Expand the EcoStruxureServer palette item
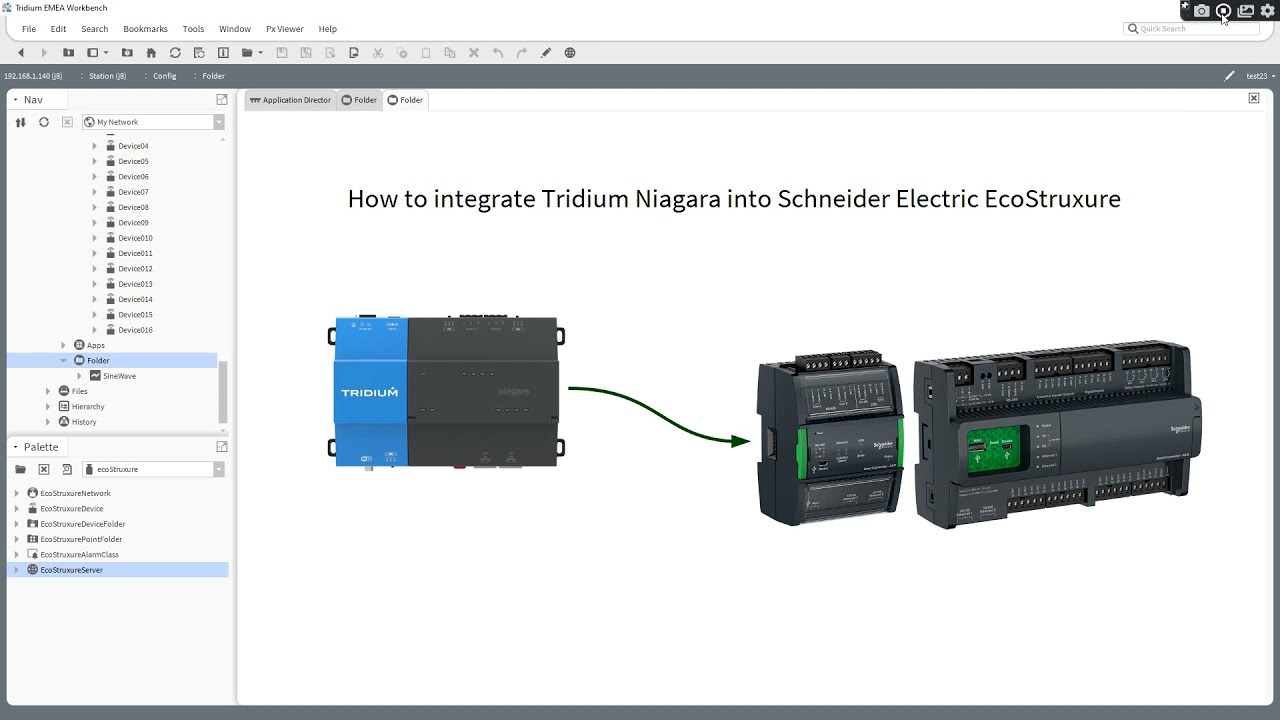 (17, 570)
